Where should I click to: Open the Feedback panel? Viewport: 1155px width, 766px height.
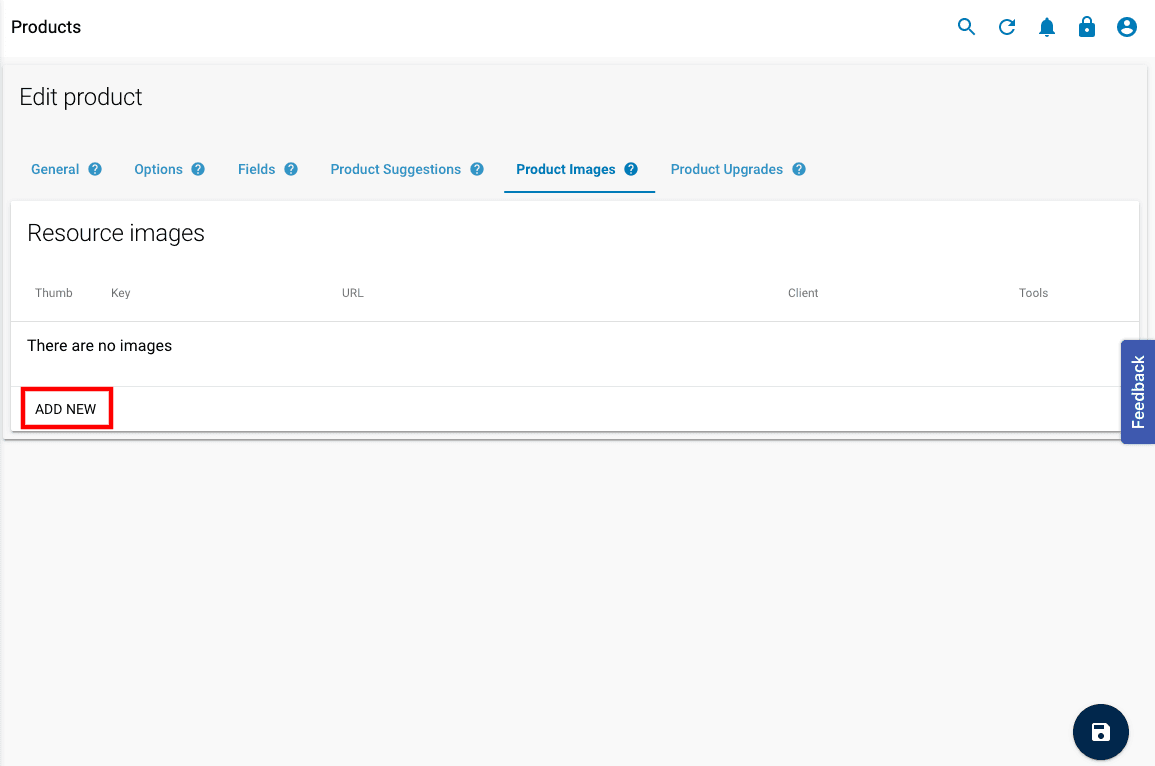pyautogui.click(x=1137, y=392)
